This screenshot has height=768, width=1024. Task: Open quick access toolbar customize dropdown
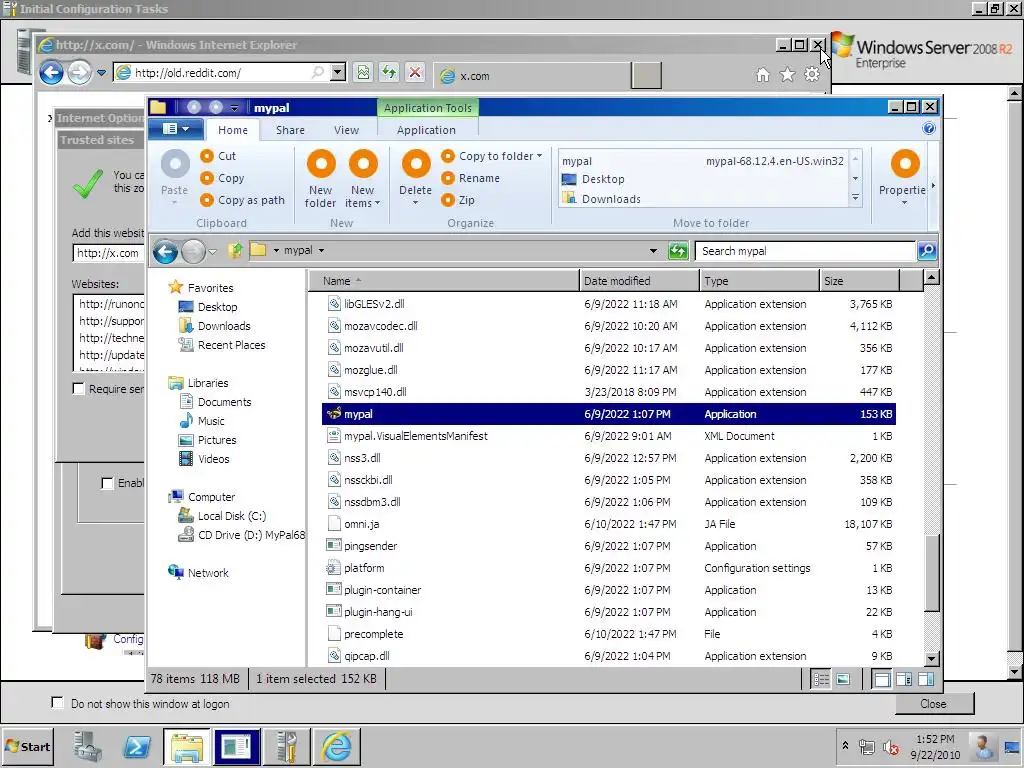coord(234,108)
